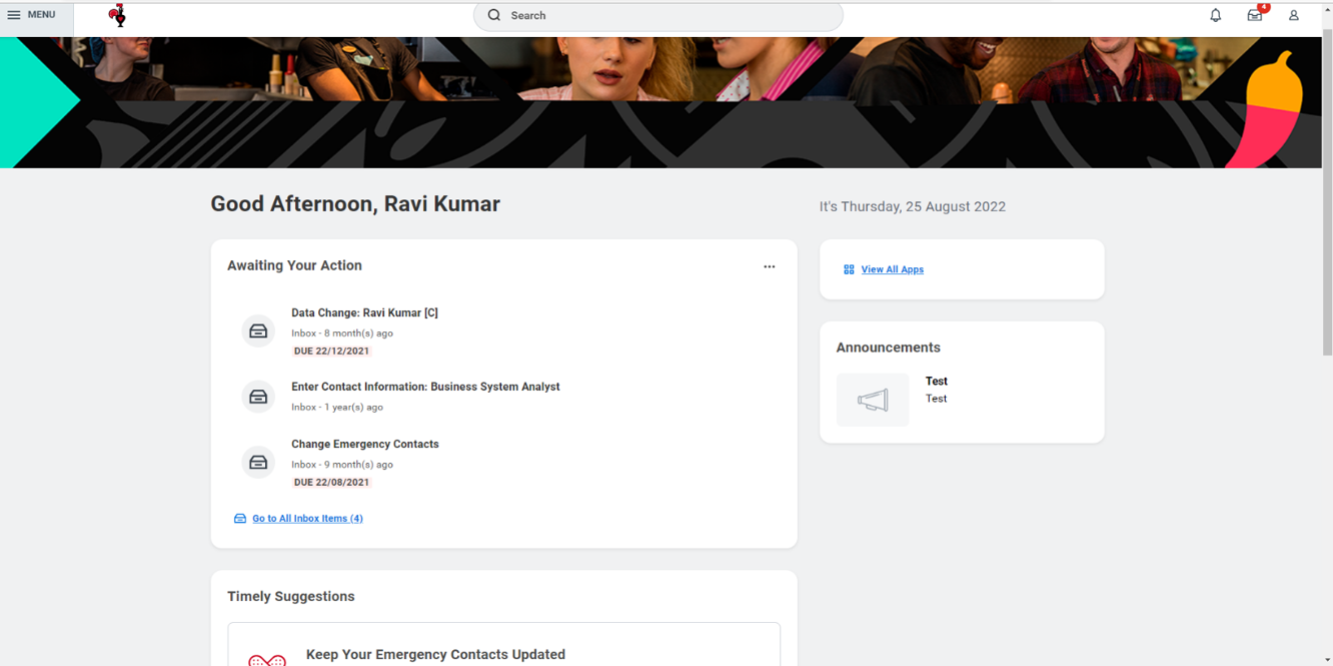Click the heart icon in Timely Suggestions
The height and width of the screenshot is (666, 1333).
click(x=267, y=660)
